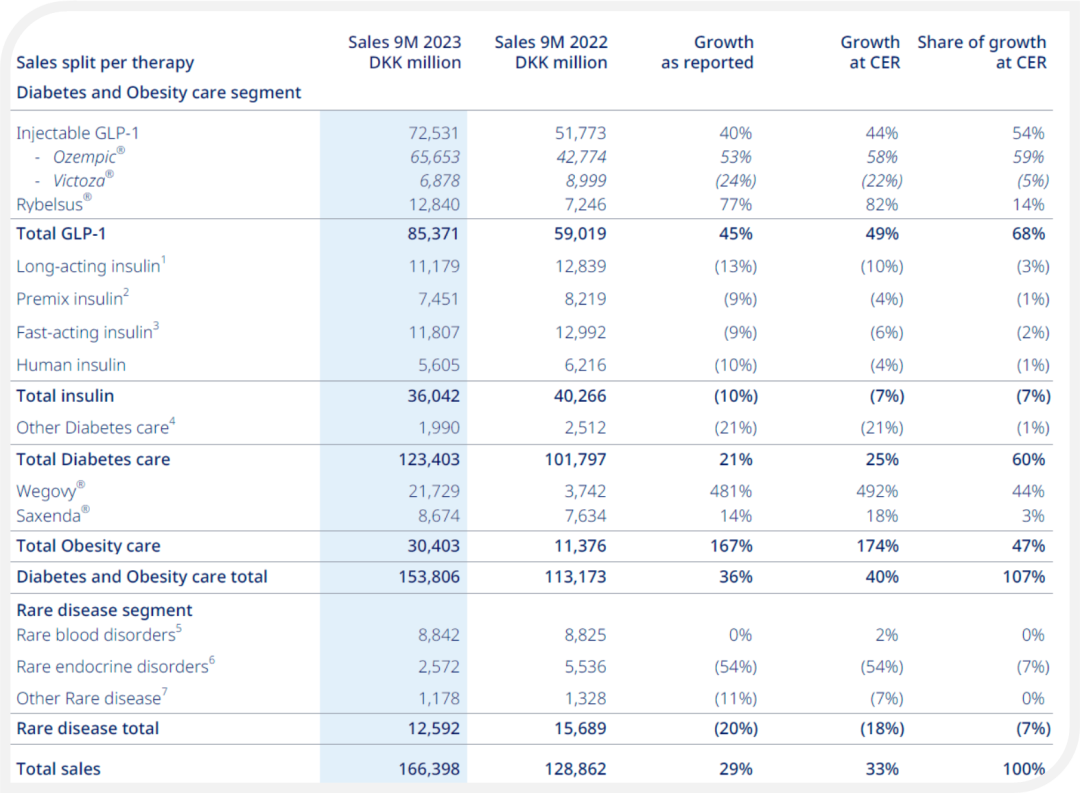Image resolution: width=1080 pixels, height=793 pixels.
Task: Click Human insulin 2022 value 6,216
Action: click(585, 364)
